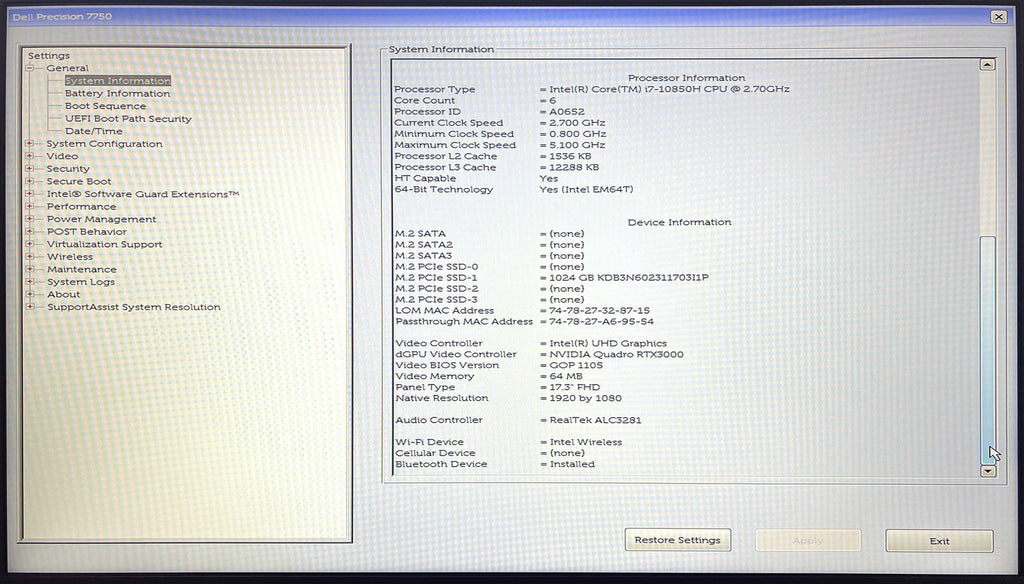Expand Intel Software Guard Extensions node
The height and width of the screenshot is (584, 1024).
(29, 194)
